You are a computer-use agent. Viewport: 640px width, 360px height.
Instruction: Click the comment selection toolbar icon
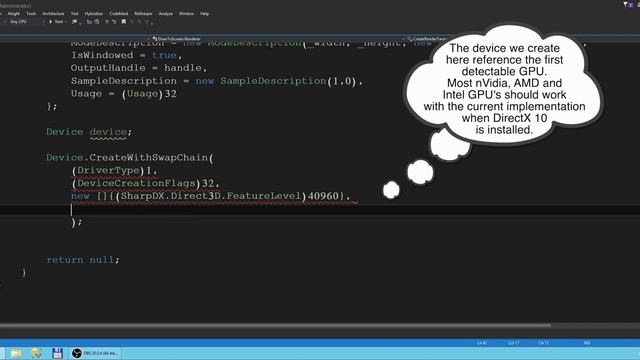107,22
